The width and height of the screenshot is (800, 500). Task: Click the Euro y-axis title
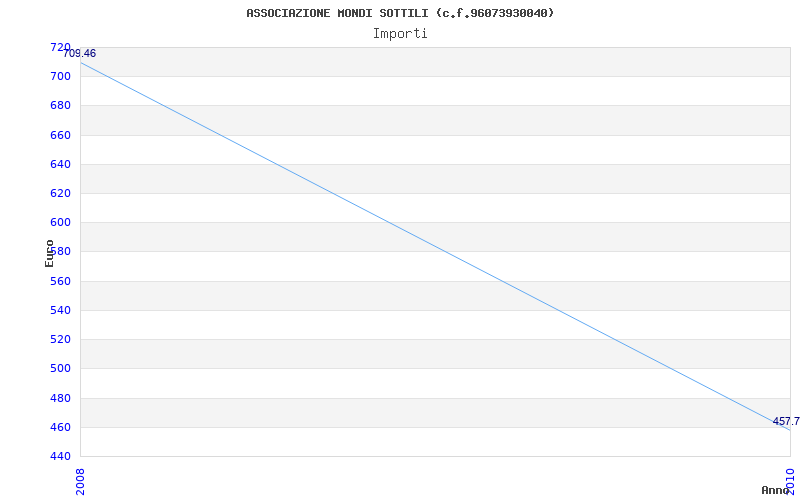(x=49, y=253)
